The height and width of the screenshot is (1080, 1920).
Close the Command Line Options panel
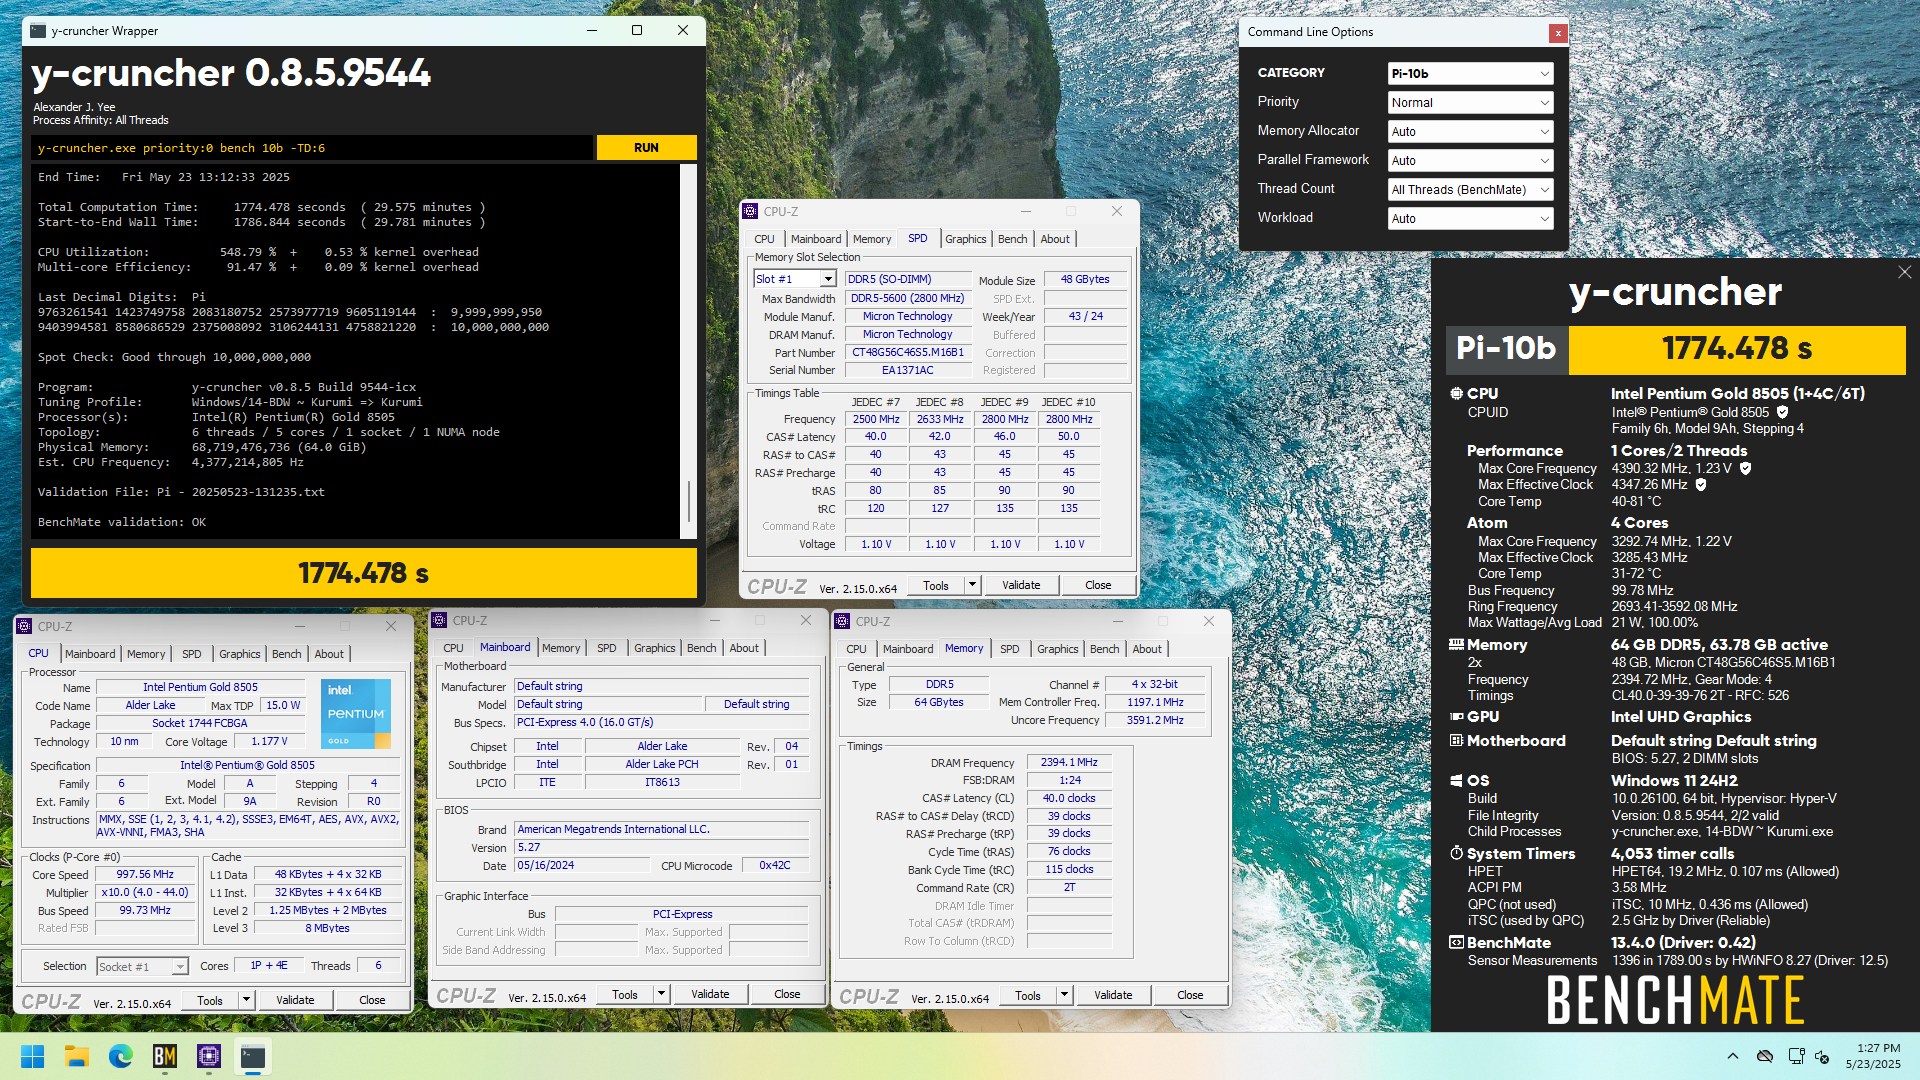tap(1557, 33)
